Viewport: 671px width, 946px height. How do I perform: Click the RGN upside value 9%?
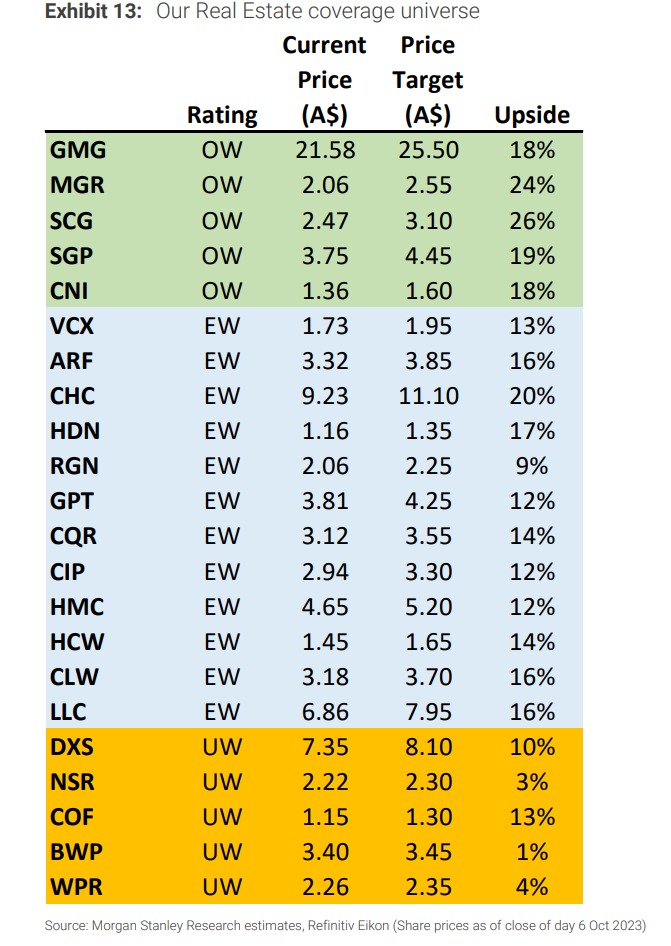point(532,466)
